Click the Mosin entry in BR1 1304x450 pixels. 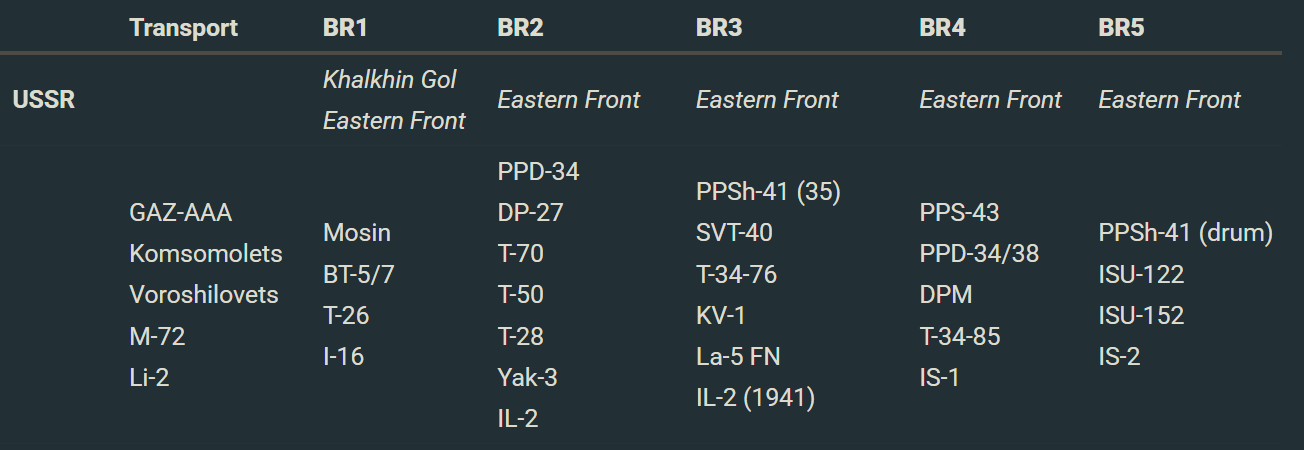click(x=357, y=233)
